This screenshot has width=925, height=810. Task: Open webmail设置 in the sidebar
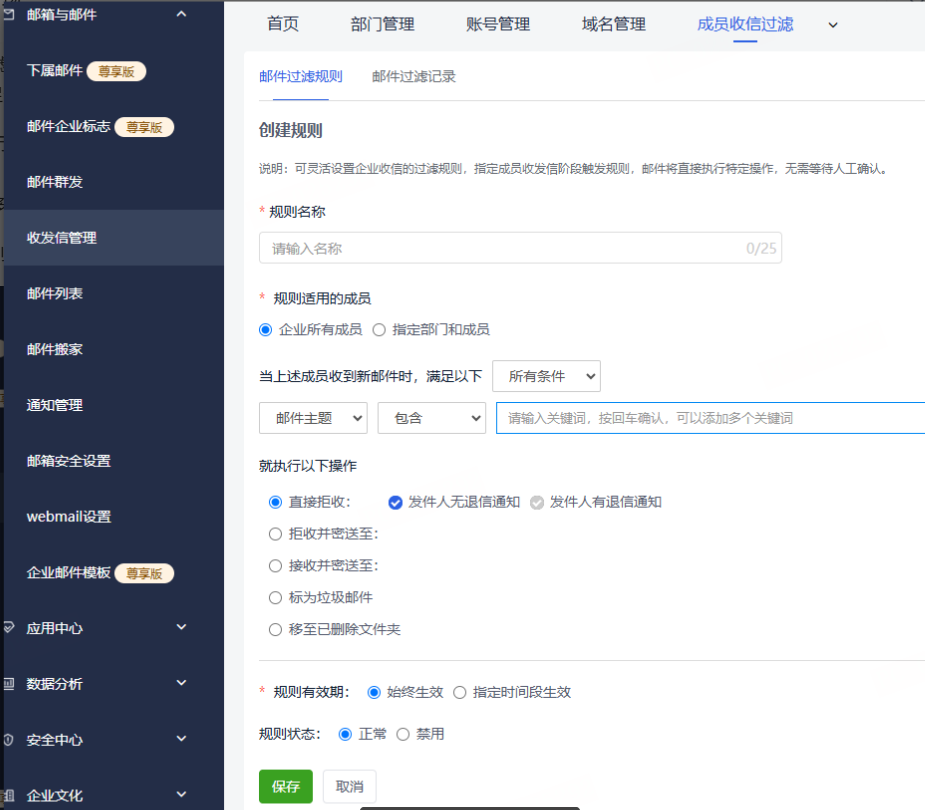tap(68, 516)
